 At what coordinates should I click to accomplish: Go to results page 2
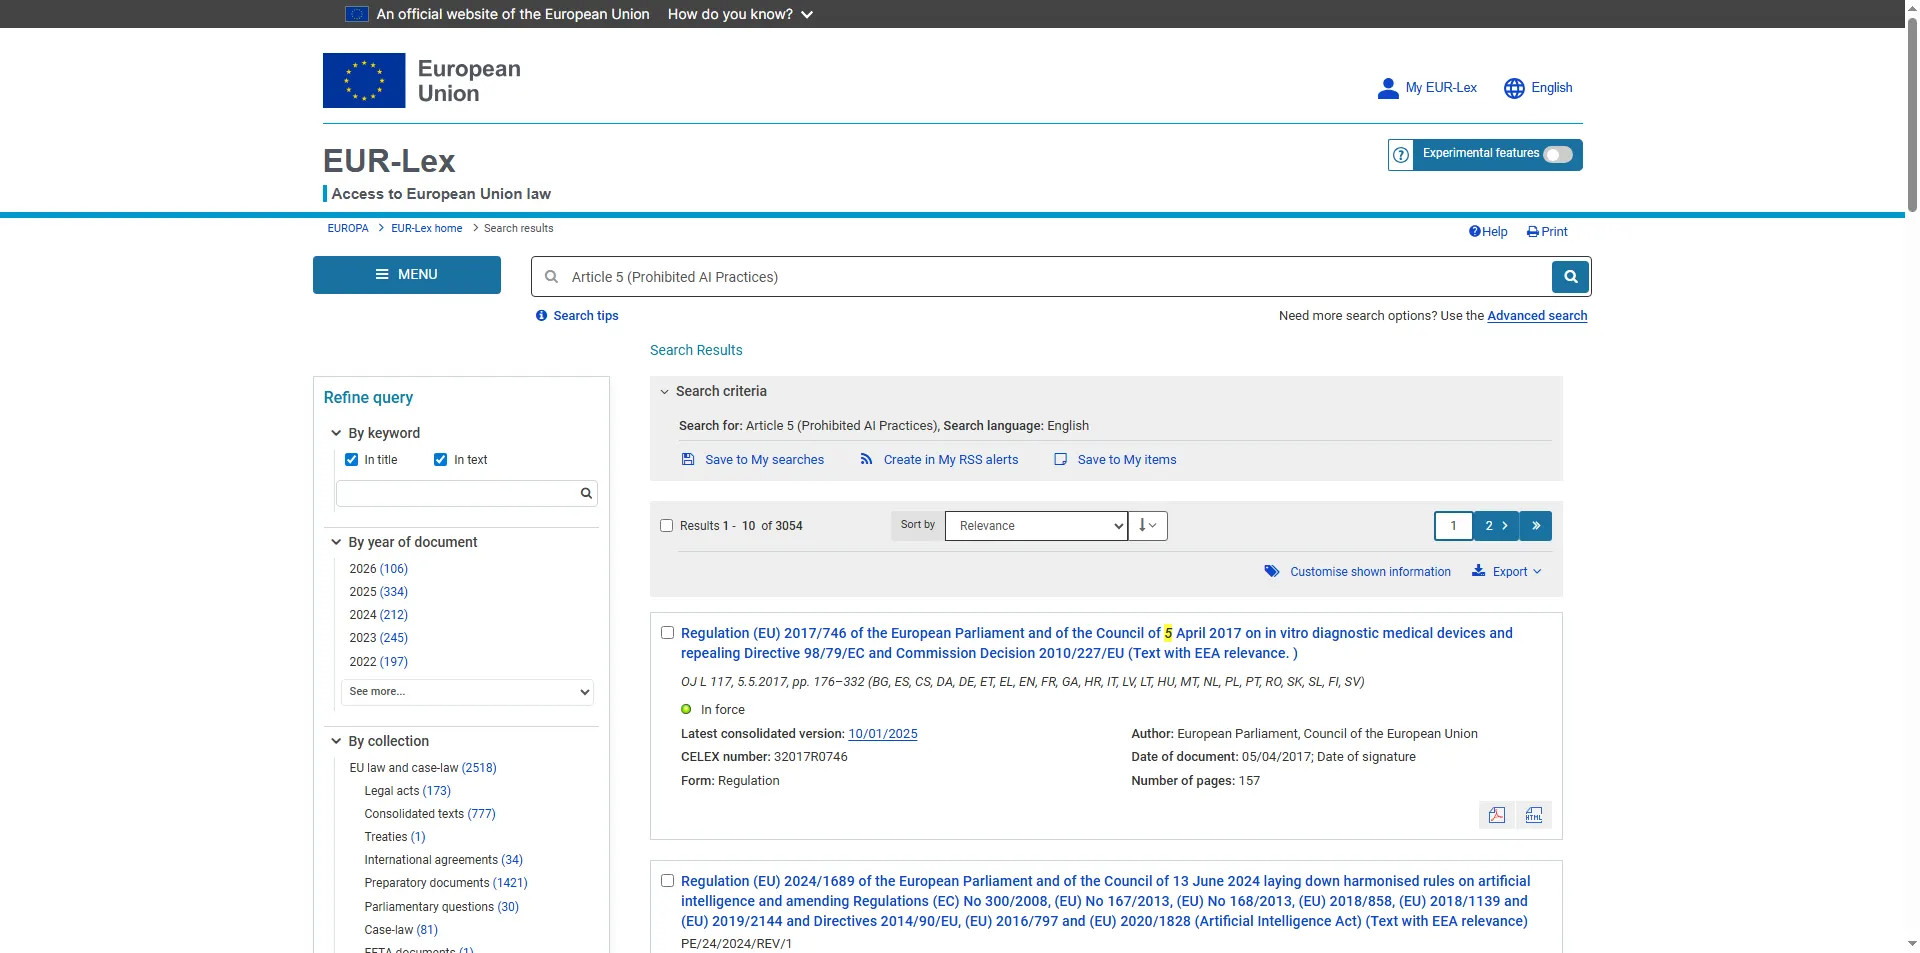pos(1496,526)
